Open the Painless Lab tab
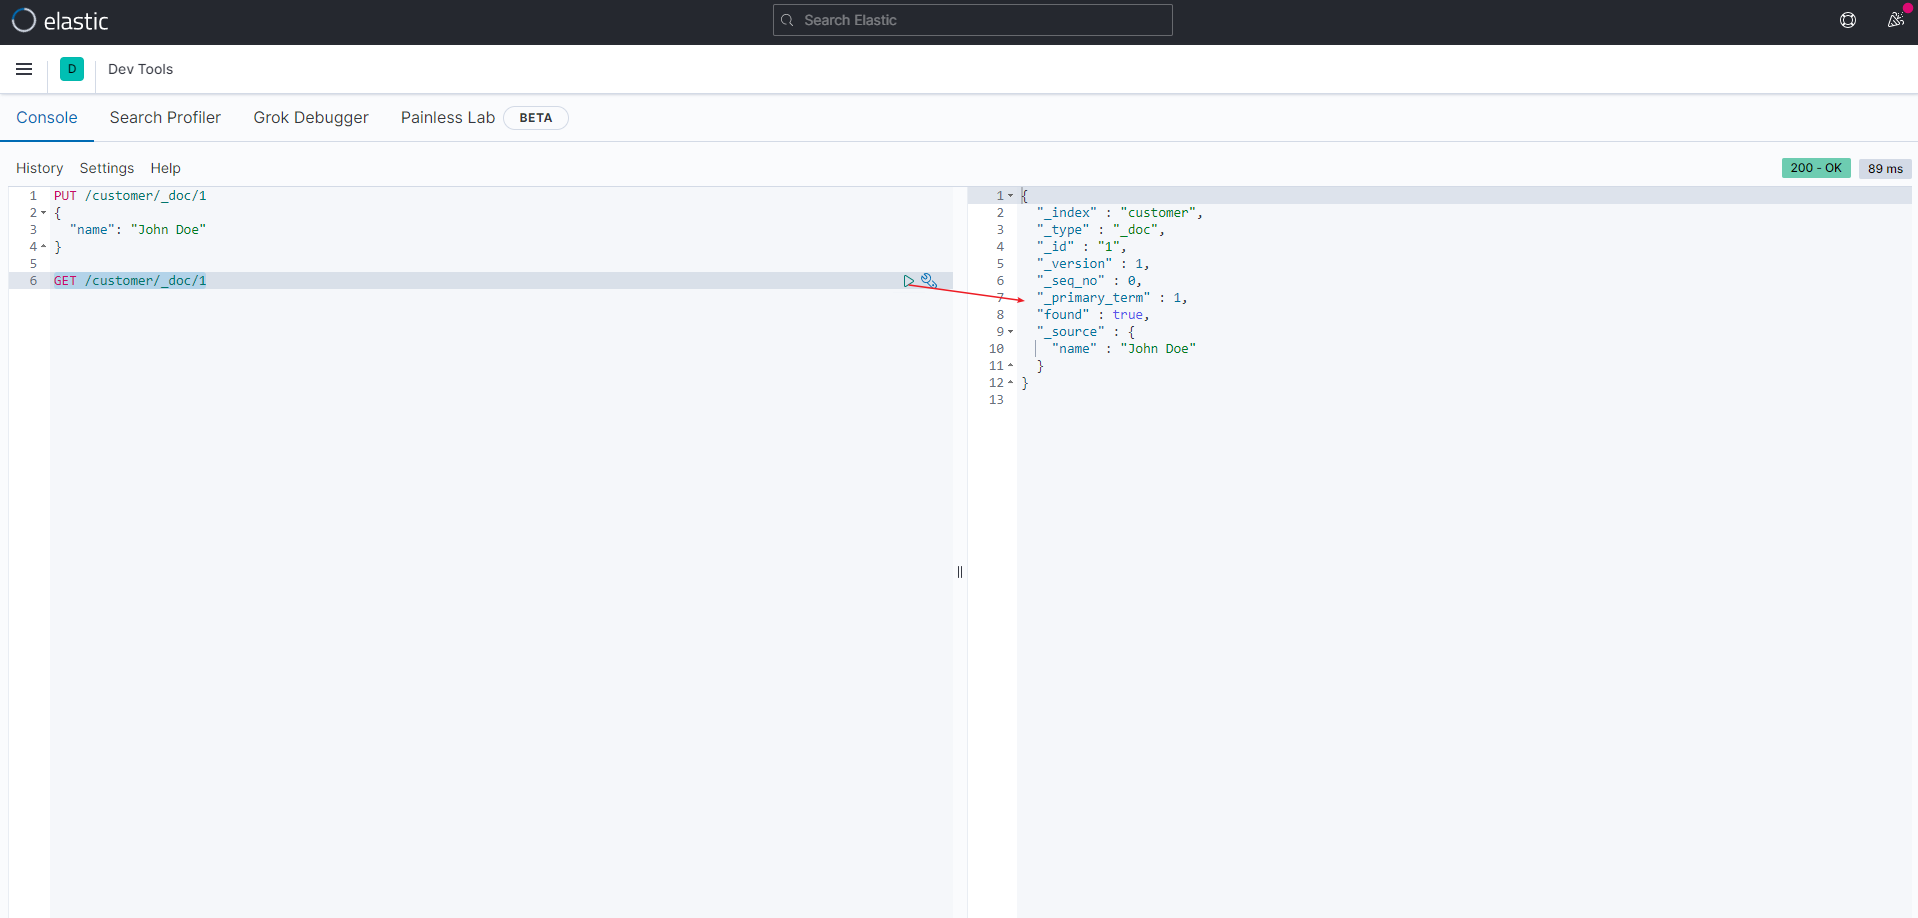 tap(448, 117)
